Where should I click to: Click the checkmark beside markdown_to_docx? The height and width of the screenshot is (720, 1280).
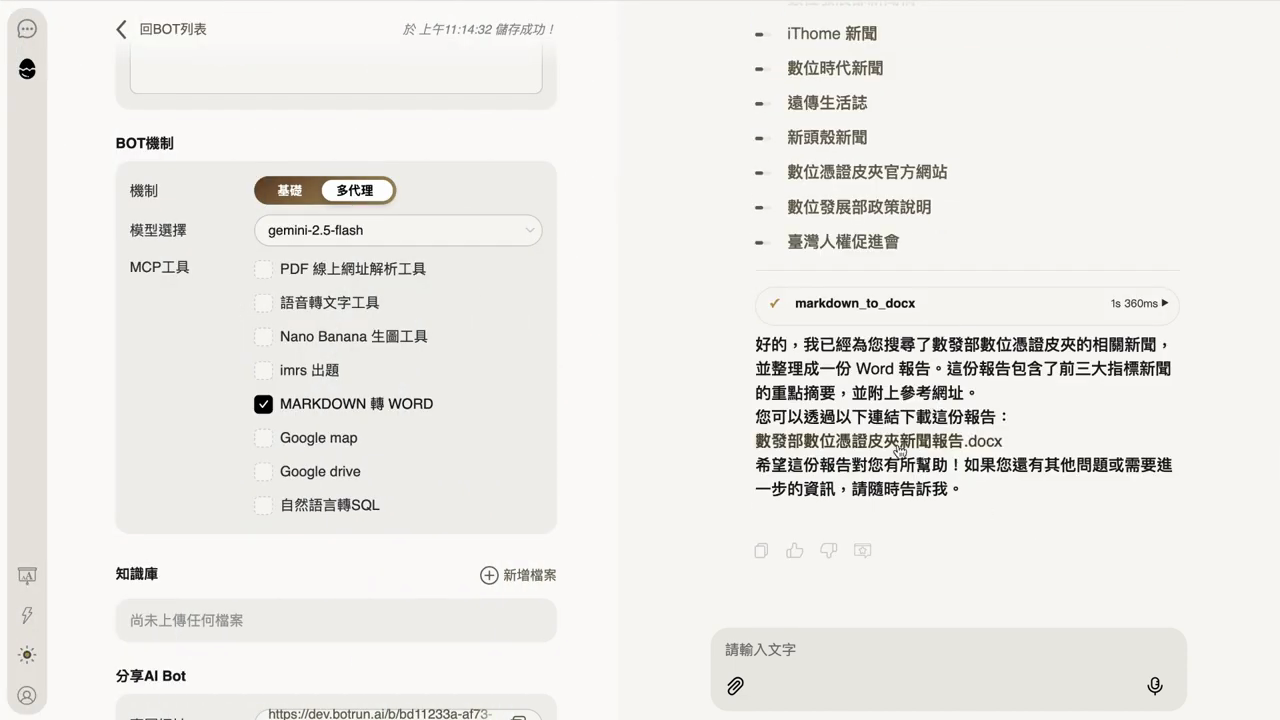click(775, 303)
